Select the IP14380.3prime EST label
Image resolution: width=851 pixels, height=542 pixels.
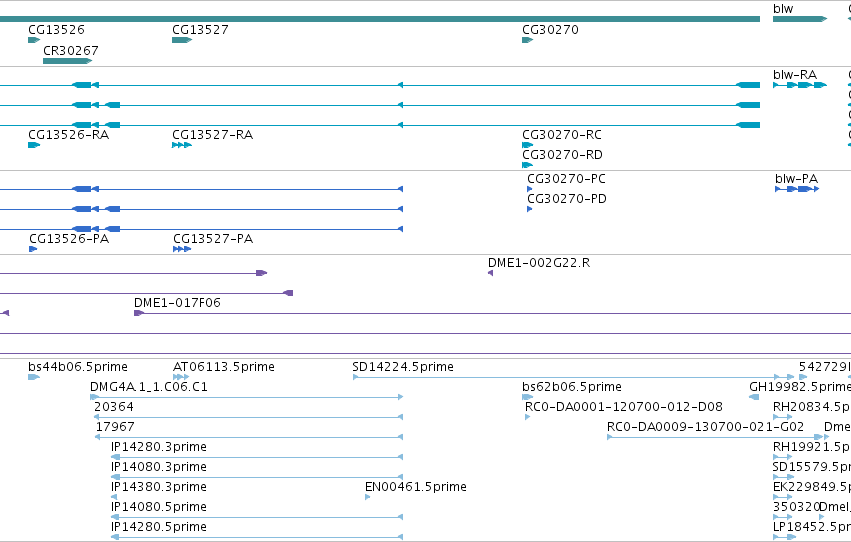[x=158, y=487]
